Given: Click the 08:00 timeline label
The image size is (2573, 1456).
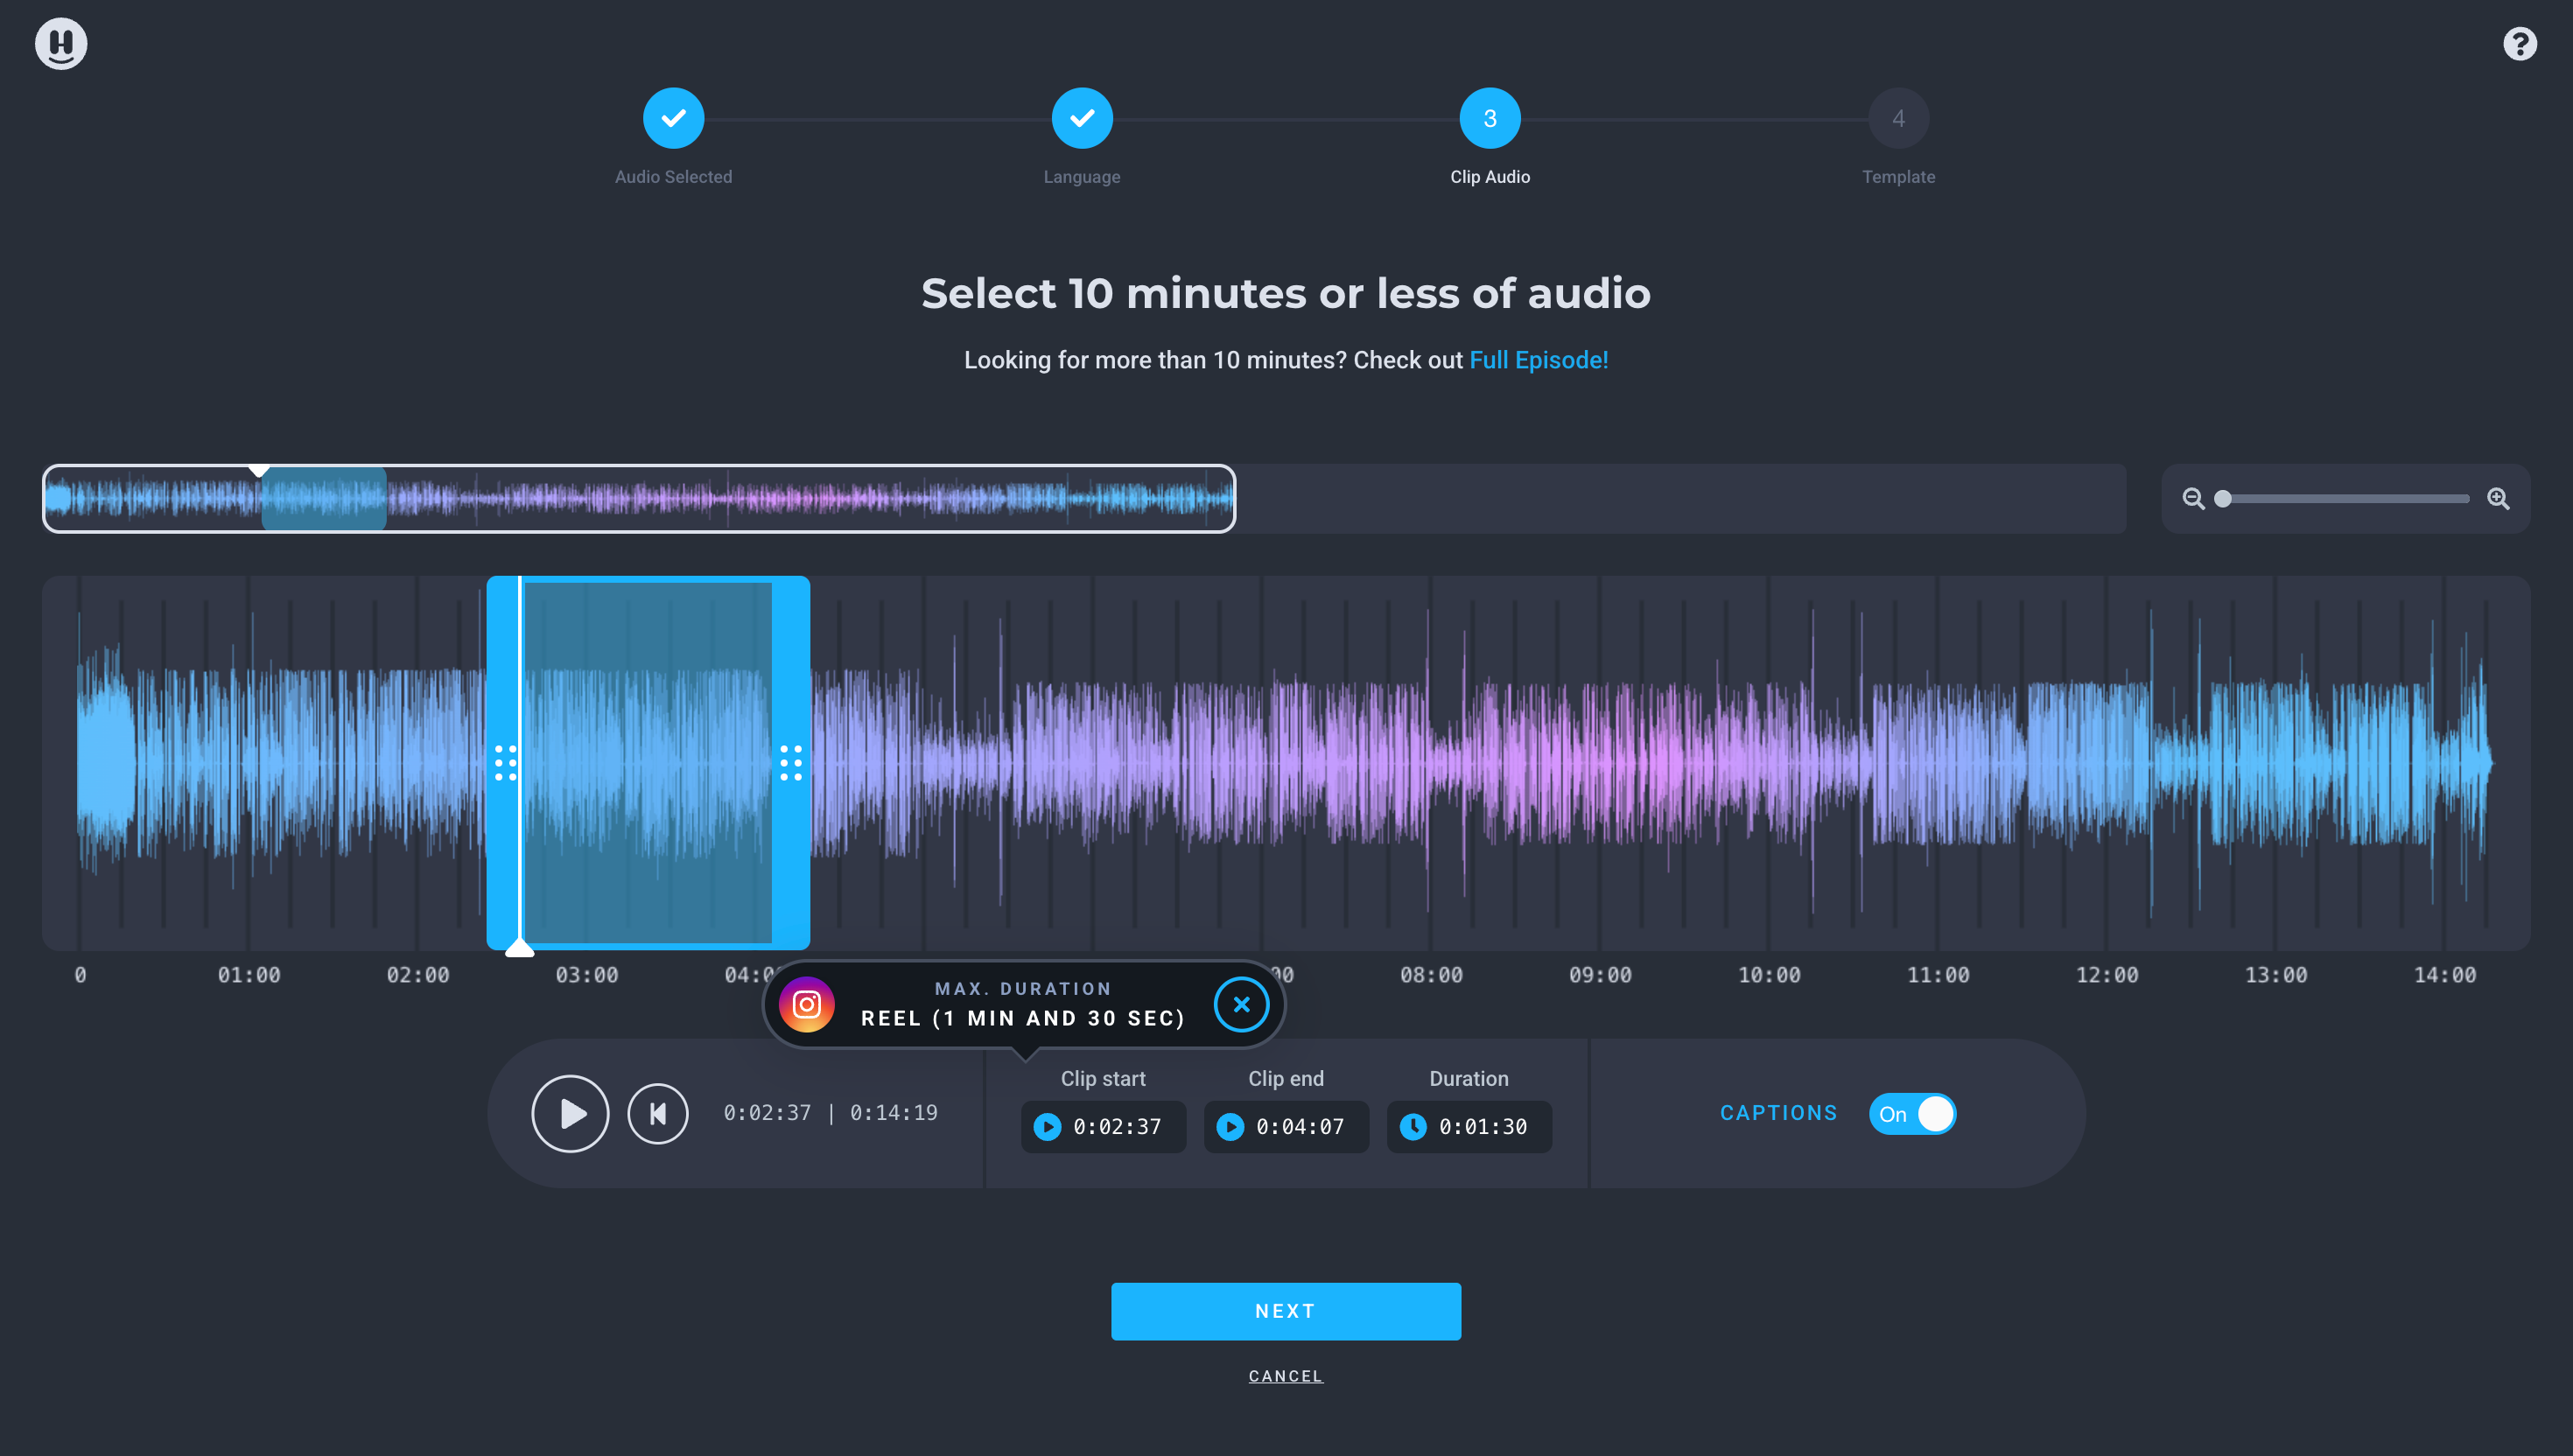Looking at the screenshot, I should coord(1431,975).
